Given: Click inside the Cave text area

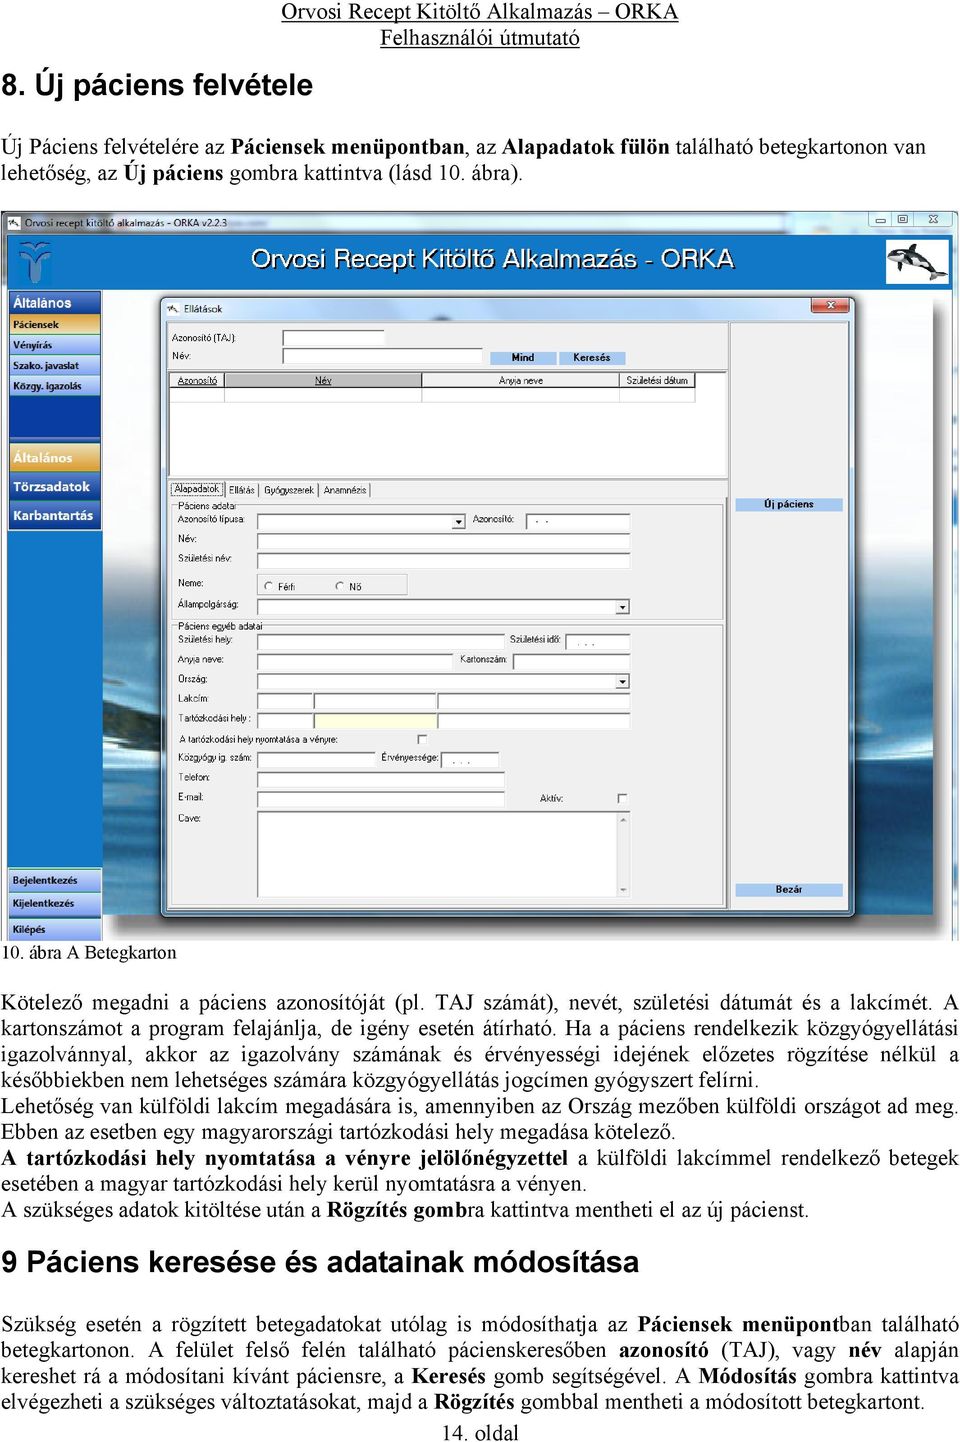Looking at the screenshot, I should point(437,854).
